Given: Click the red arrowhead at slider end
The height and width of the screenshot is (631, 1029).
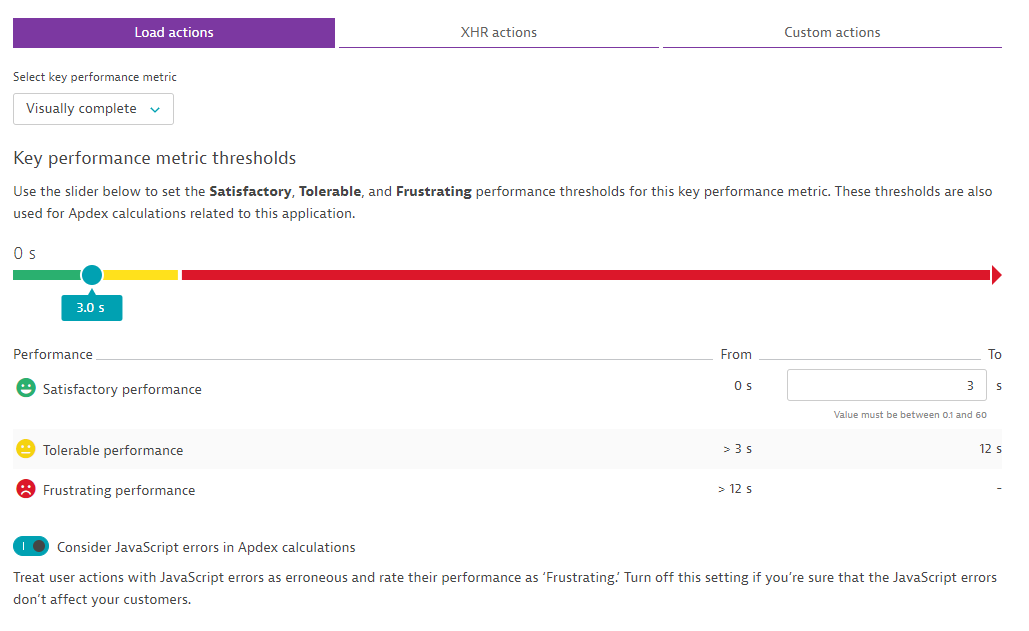Looking at the screenshot, I should coord(996,275).
